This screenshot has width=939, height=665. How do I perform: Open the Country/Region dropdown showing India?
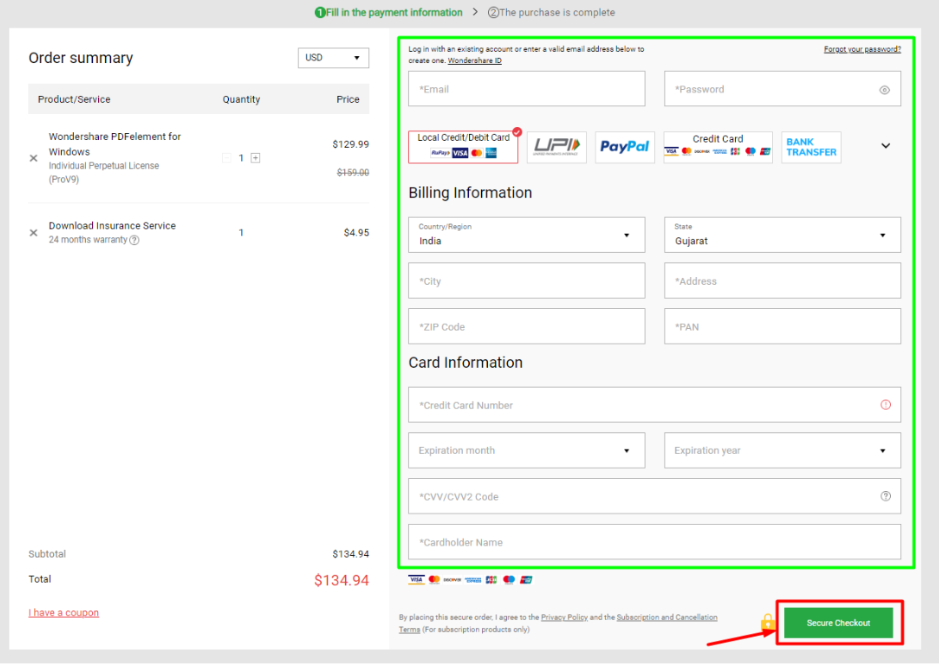(526, 235)
